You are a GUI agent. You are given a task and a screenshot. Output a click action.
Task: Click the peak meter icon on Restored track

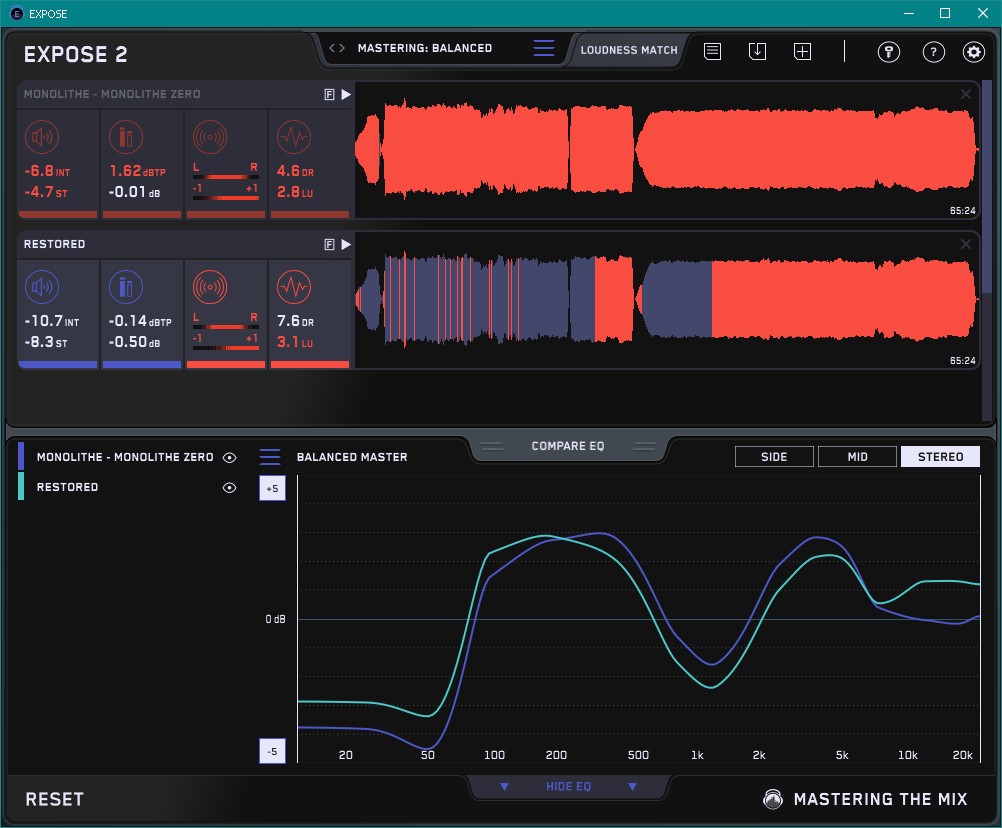tap(124, 287)
